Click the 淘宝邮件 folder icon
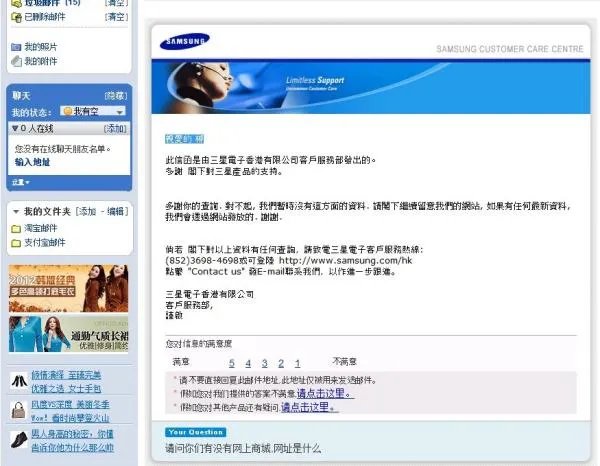This screenshot has width=600, height=466. coord(16,229)
